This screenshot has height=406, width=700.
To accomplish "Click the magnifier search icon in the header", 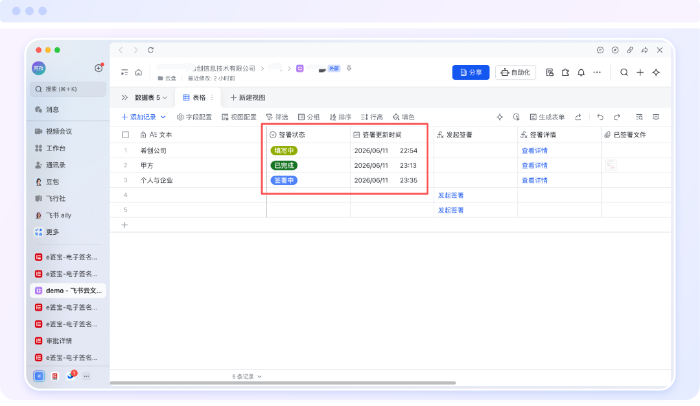I will coord(624,72).
